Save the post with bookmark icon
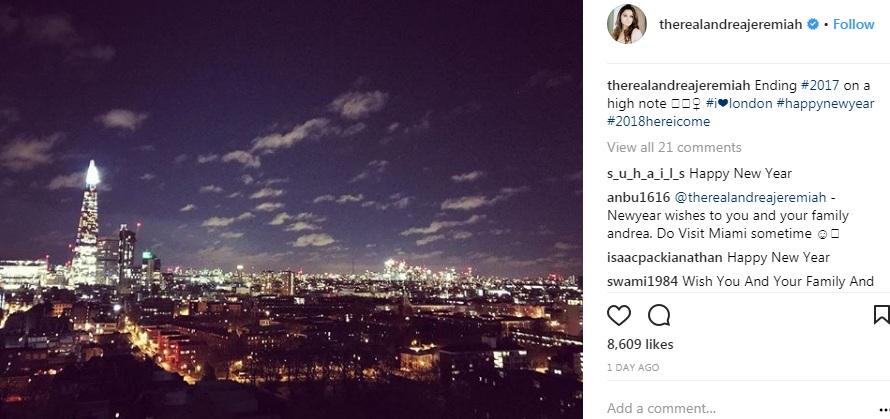The width and height of the screenshot is (890, 419). point(881,315)
